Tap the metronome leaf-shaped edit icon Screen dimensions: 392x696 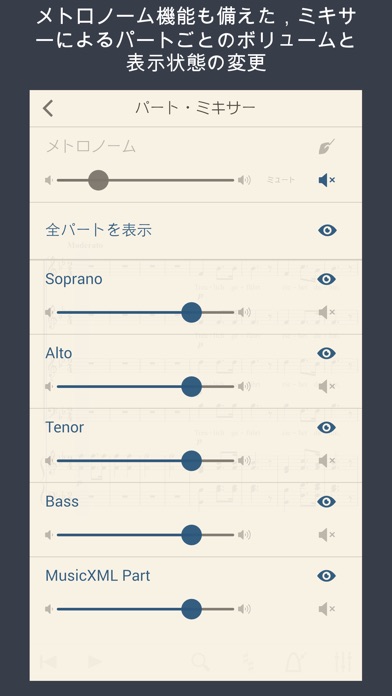pos(327,146)
